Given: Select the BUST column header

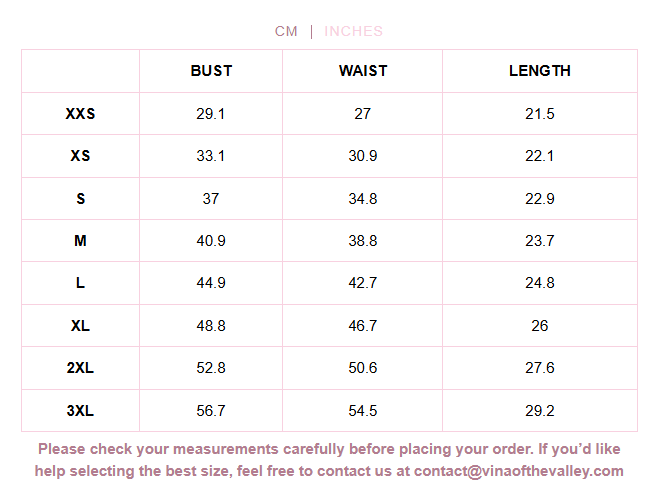Looking at the screenshot, I should 211,71.
